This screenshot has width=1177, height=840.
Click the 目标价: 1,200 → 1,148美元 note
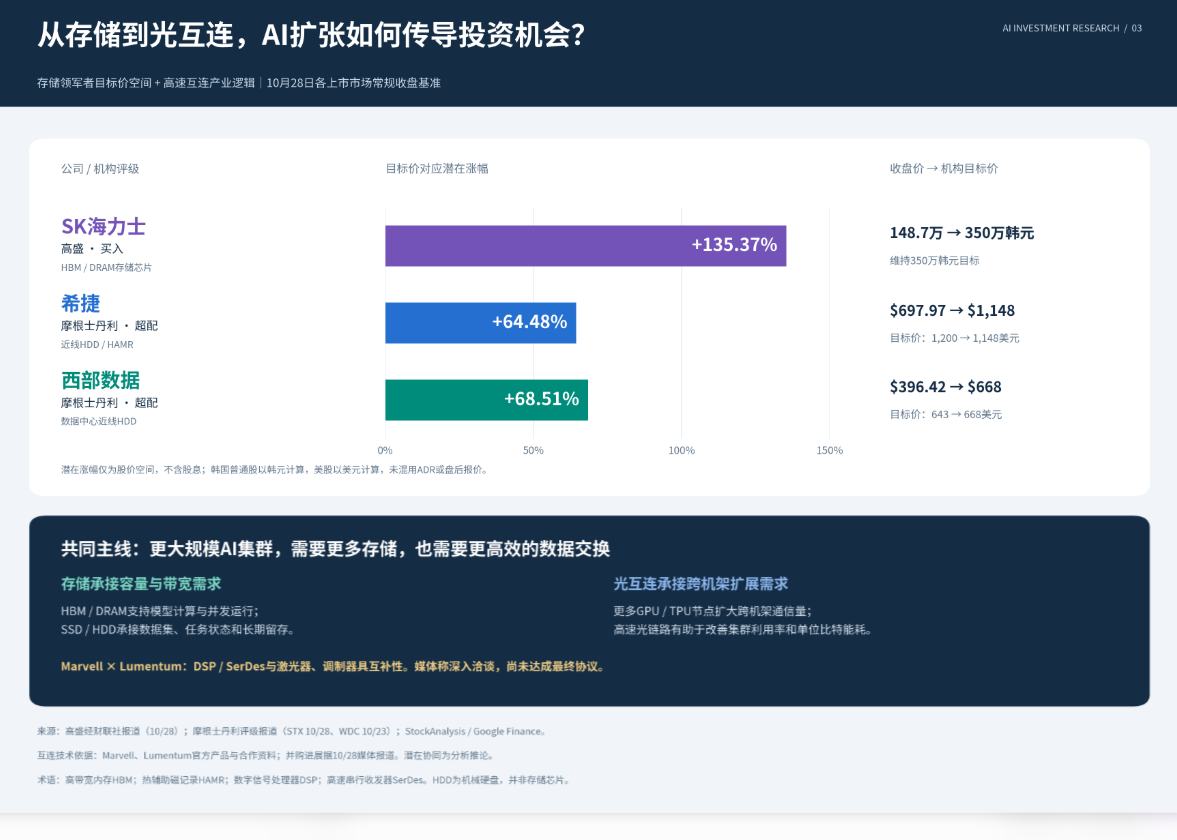tap(954, 338)
